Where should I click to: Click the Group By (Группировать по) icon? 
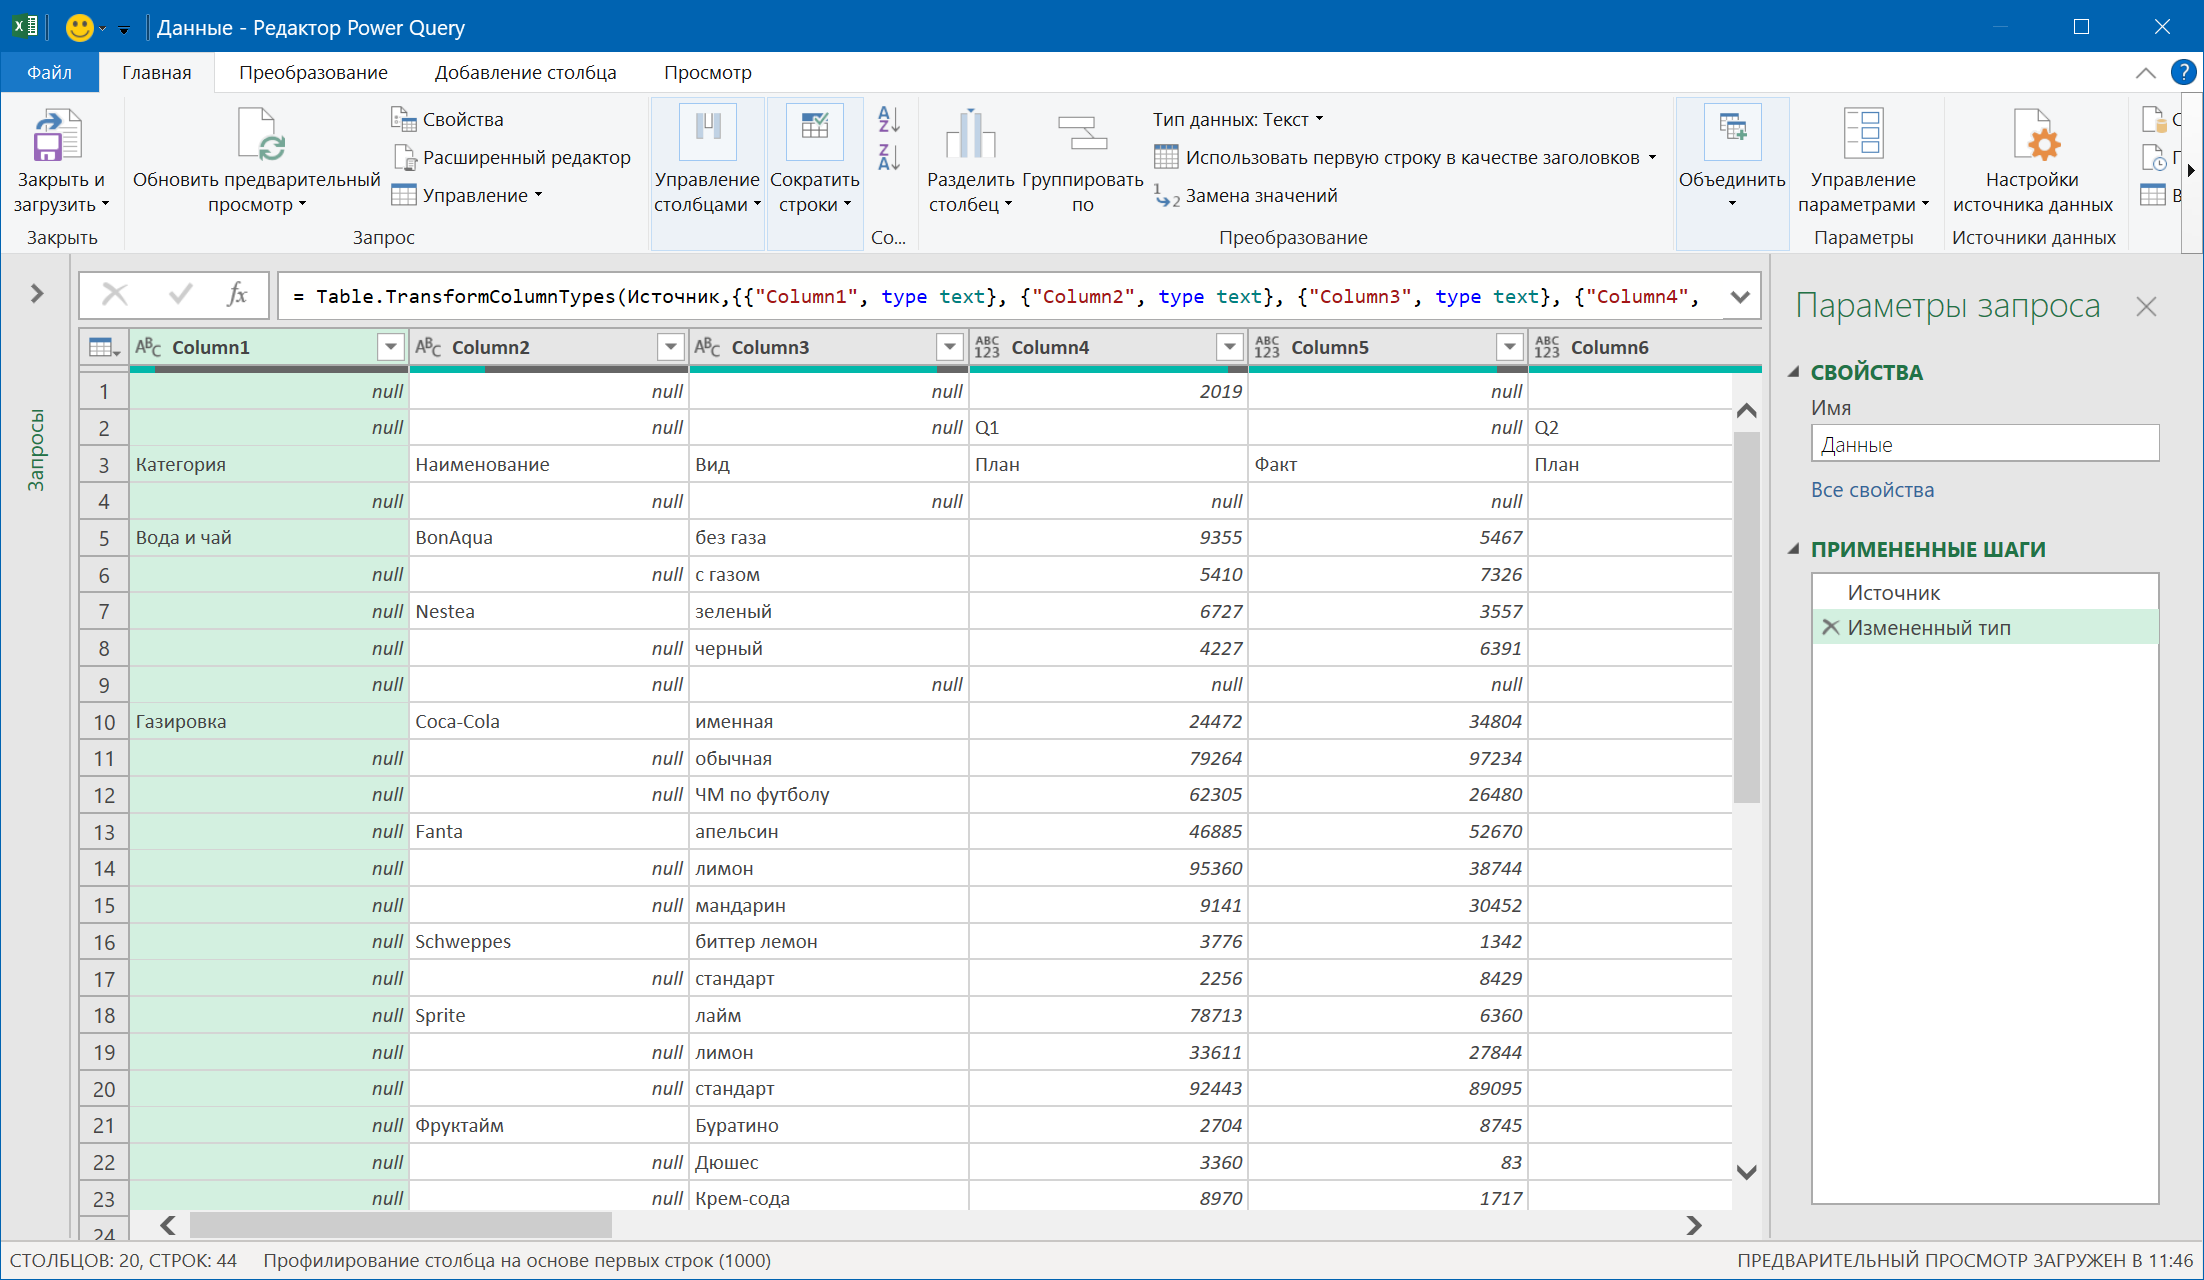pos(1082,133)
